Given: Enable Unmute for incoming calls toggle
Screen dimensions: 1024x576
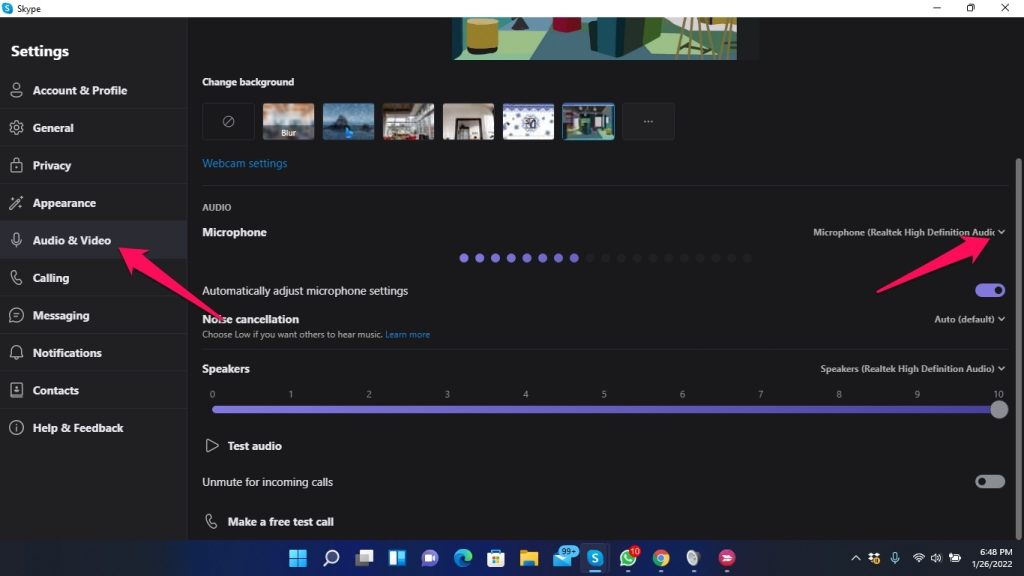Looking at the screenshot, I should 990,482.
